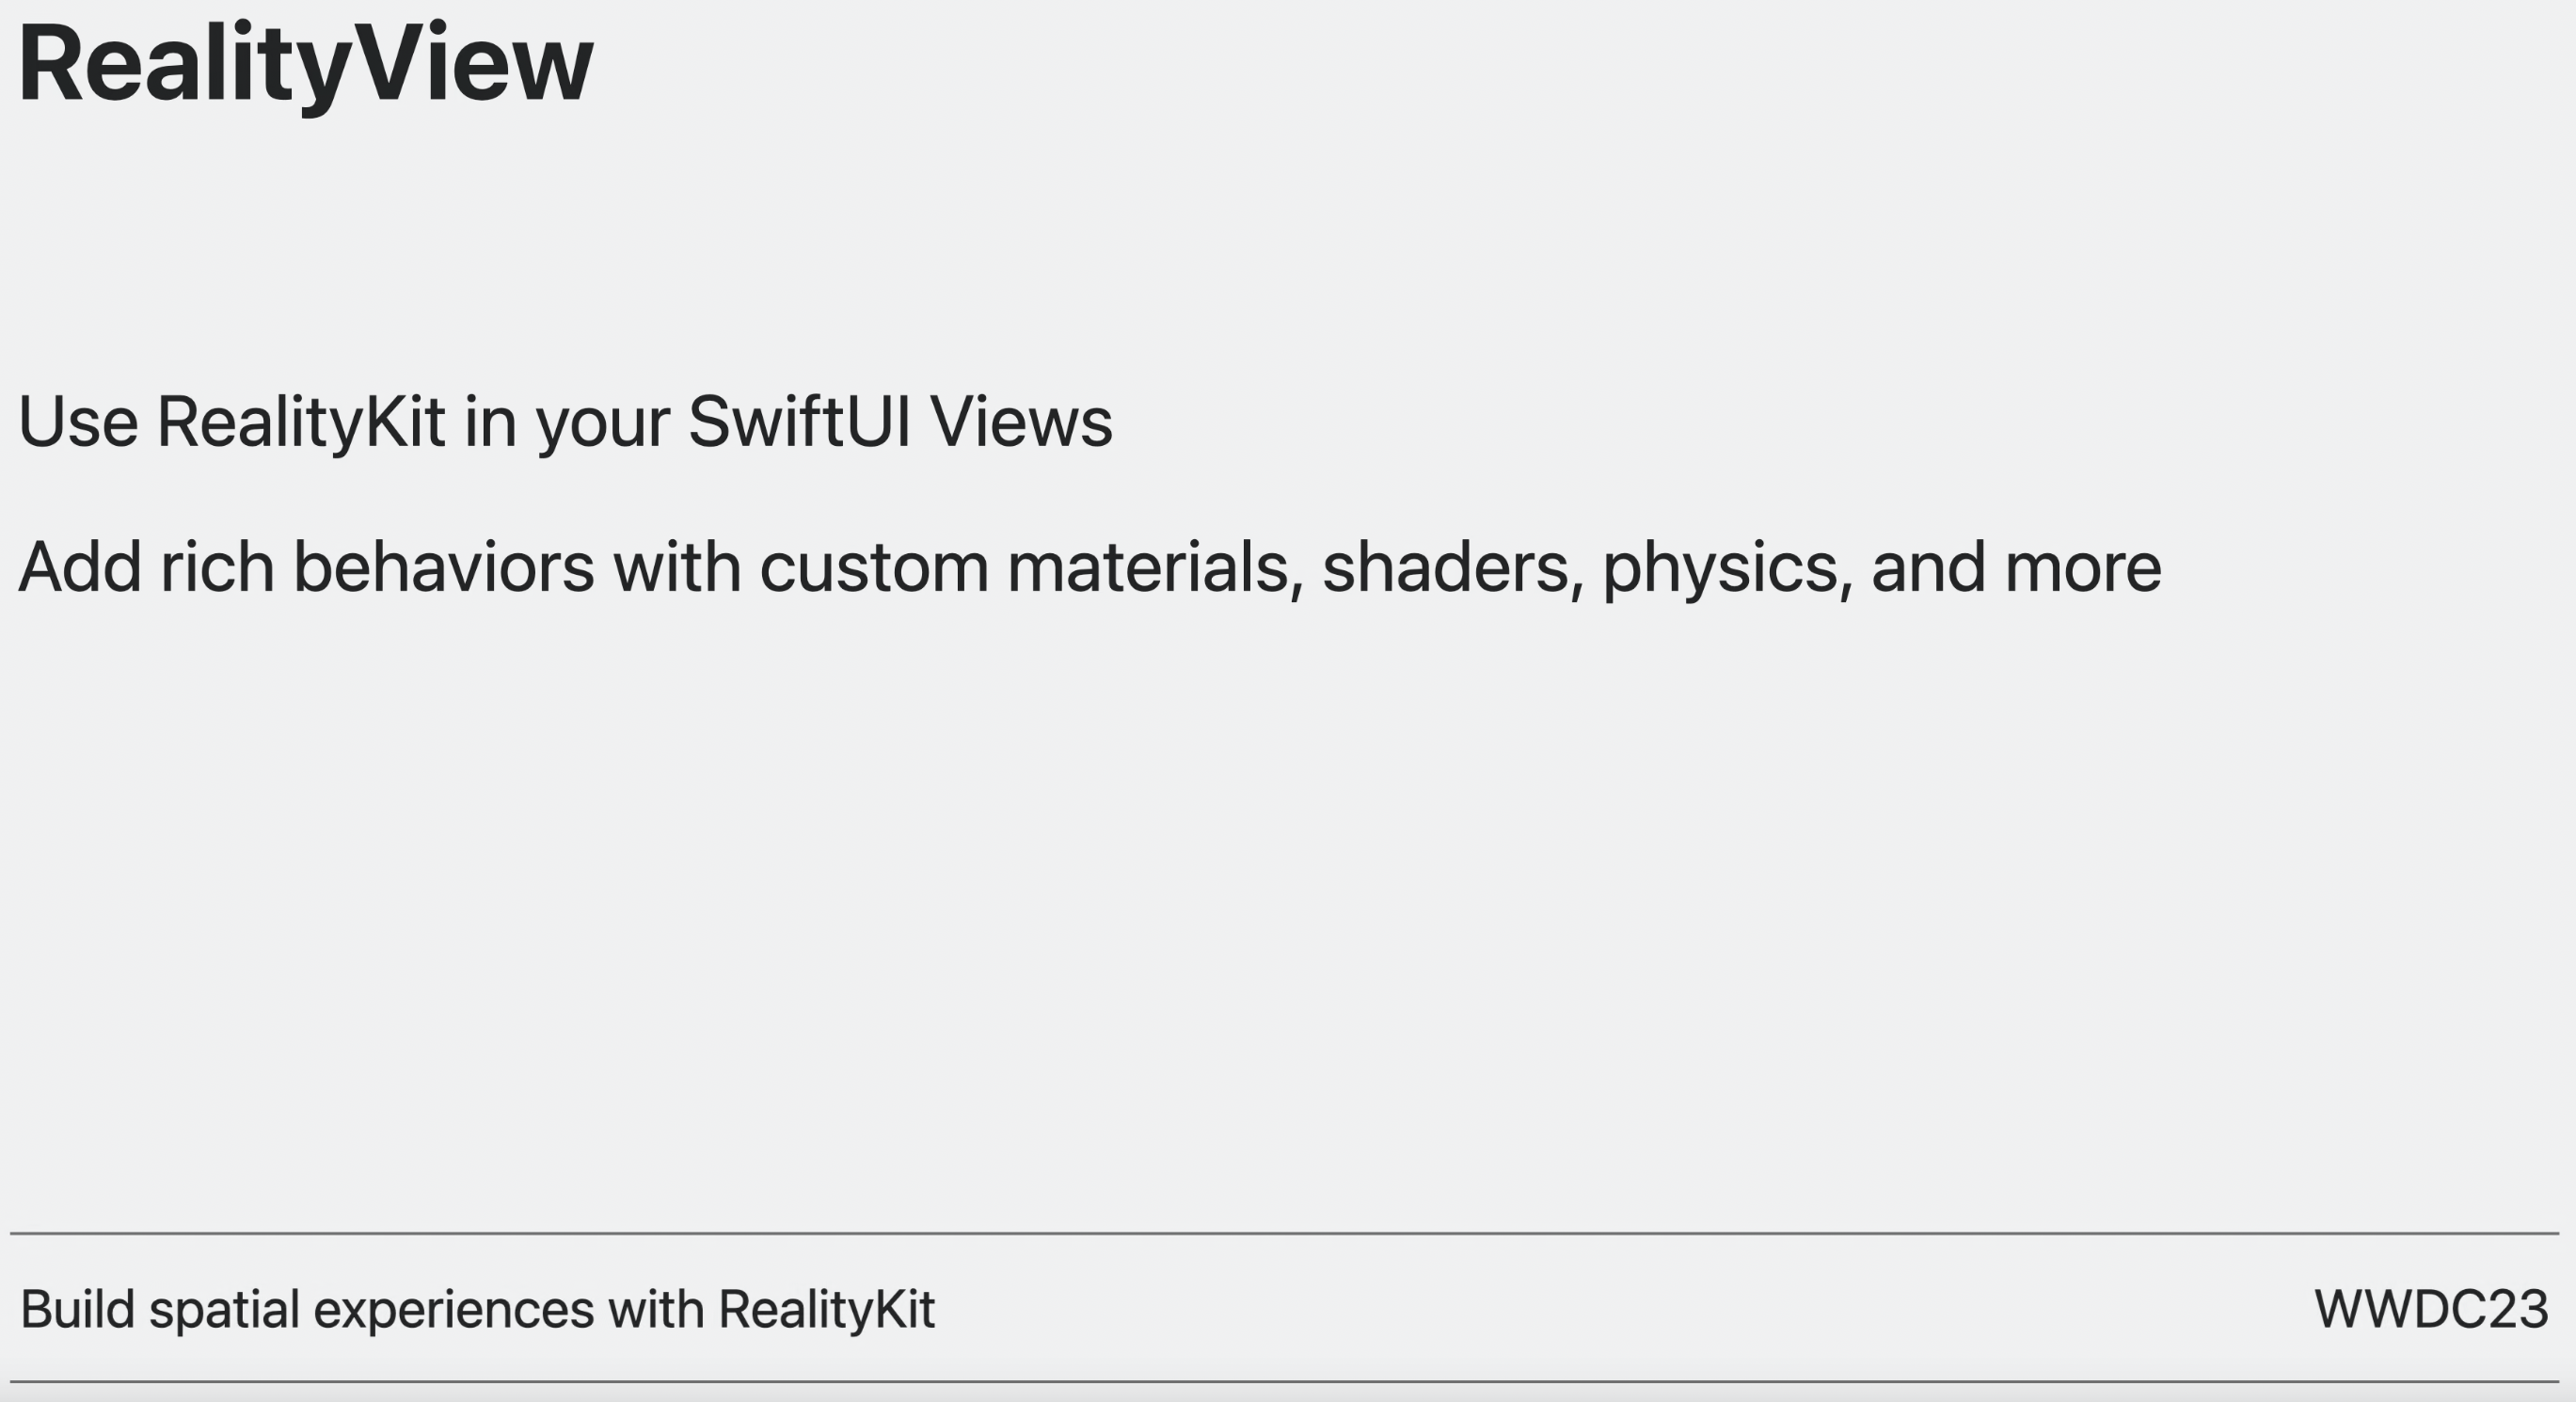Click the word 'more' ending the second bullet
This screenshot has height=1402, width=2576.
2083,569
